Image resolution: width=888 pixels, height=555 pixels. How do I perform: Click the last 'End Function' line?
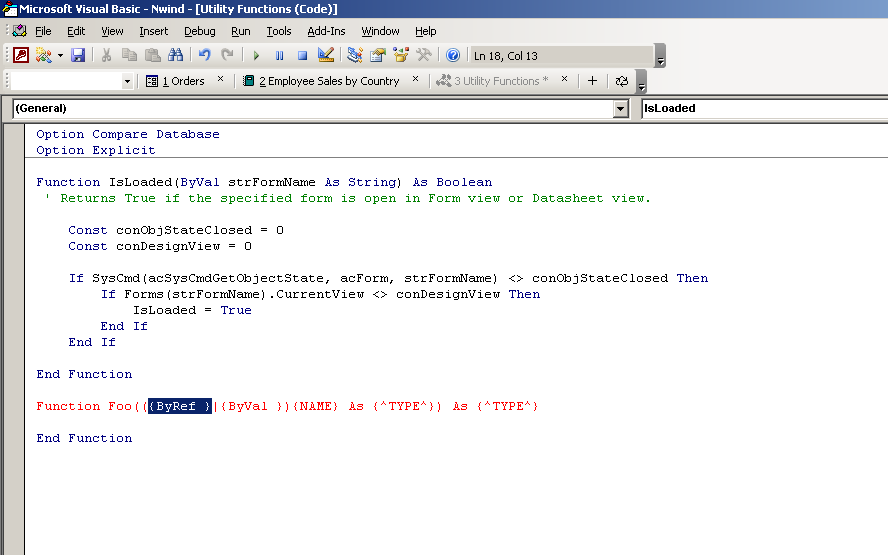coord(84,438)
